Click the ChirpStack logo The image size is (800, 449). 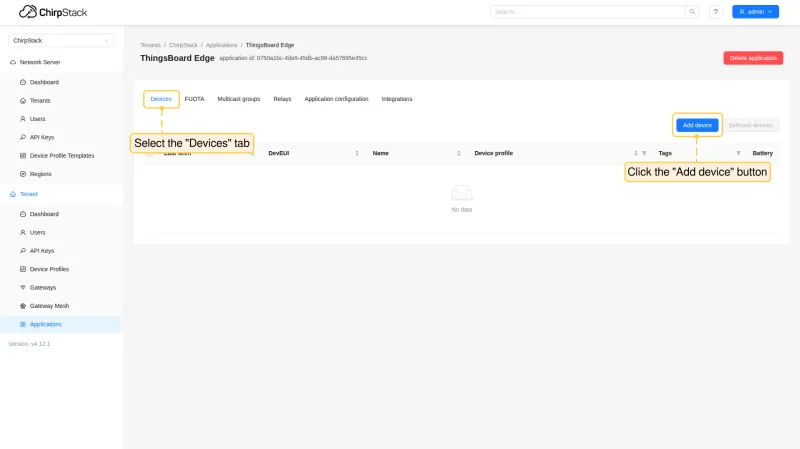[53, 12]
